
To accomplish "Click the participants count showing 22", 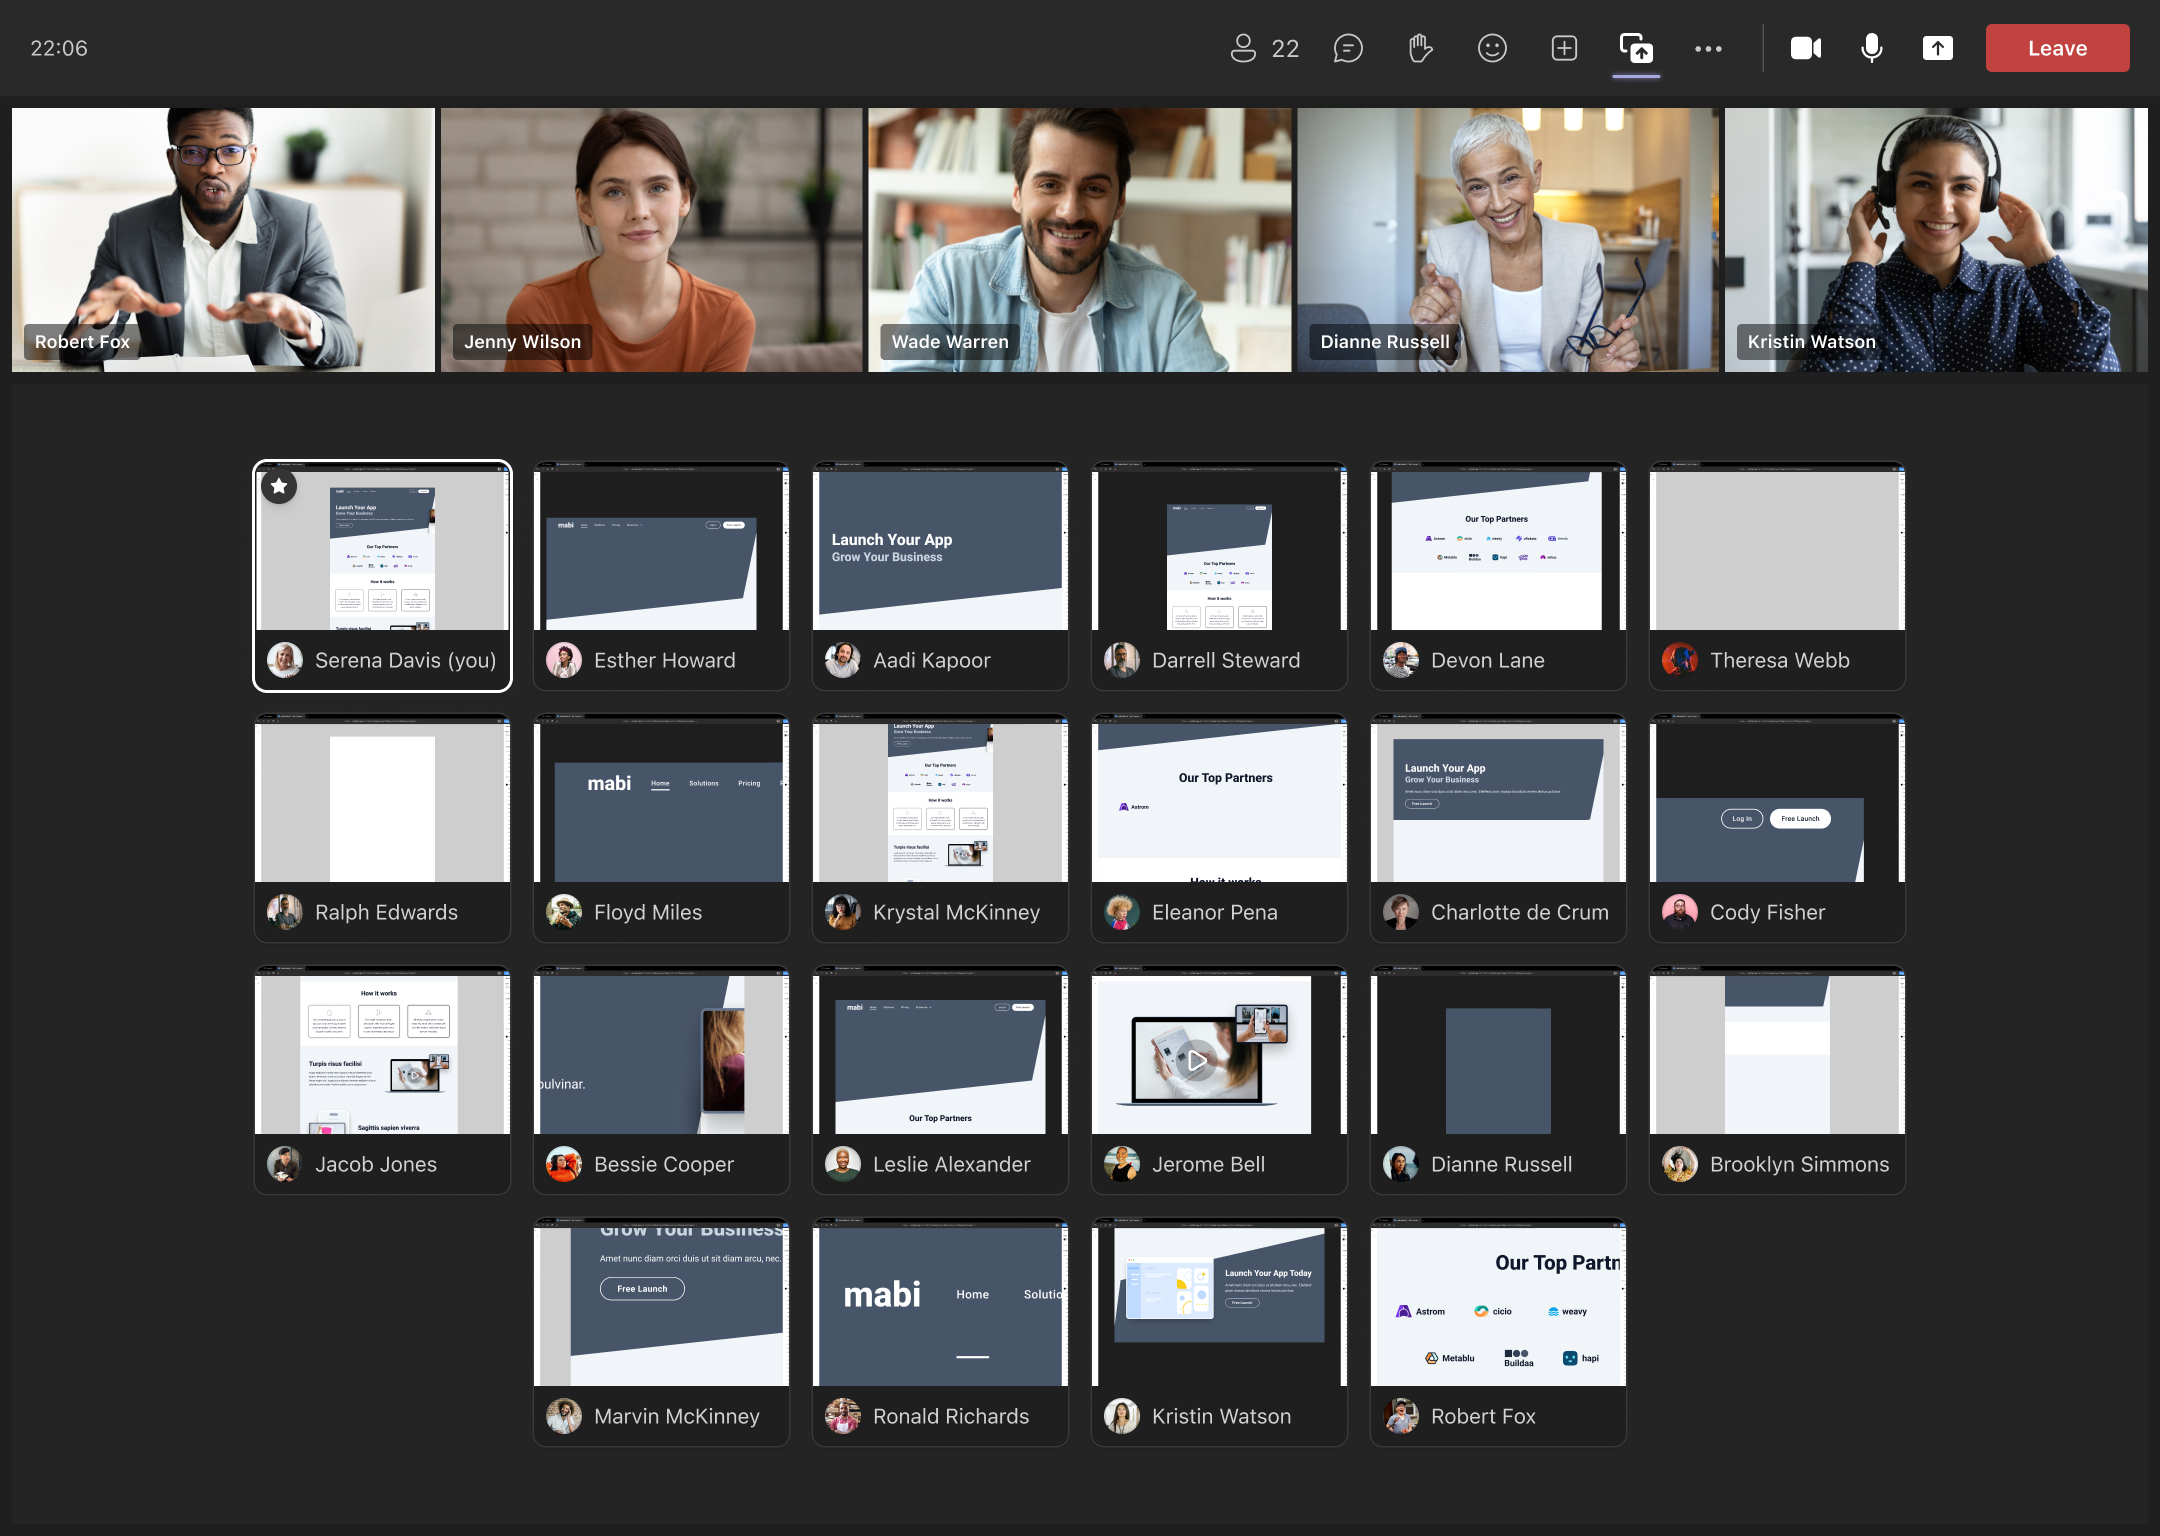I will click(1266, 47).
